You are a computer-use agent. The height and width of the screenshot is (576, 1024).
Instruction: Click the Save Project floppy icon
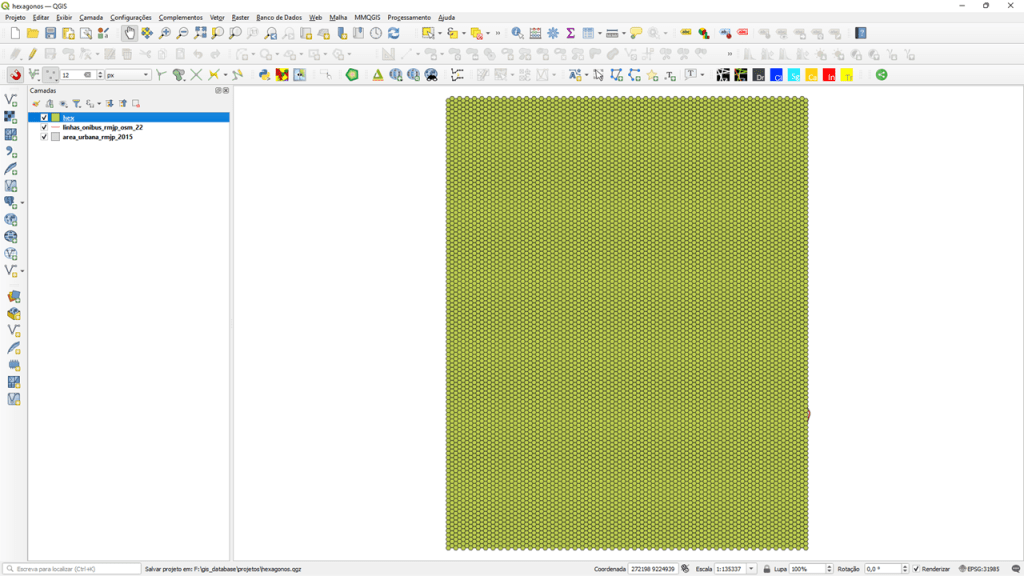click(x=50, y=33)
